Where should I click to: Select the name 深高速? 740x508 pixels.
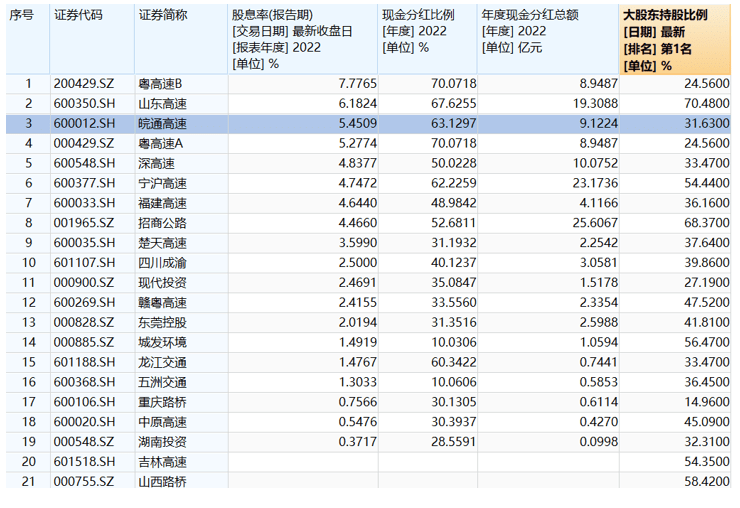157,163
